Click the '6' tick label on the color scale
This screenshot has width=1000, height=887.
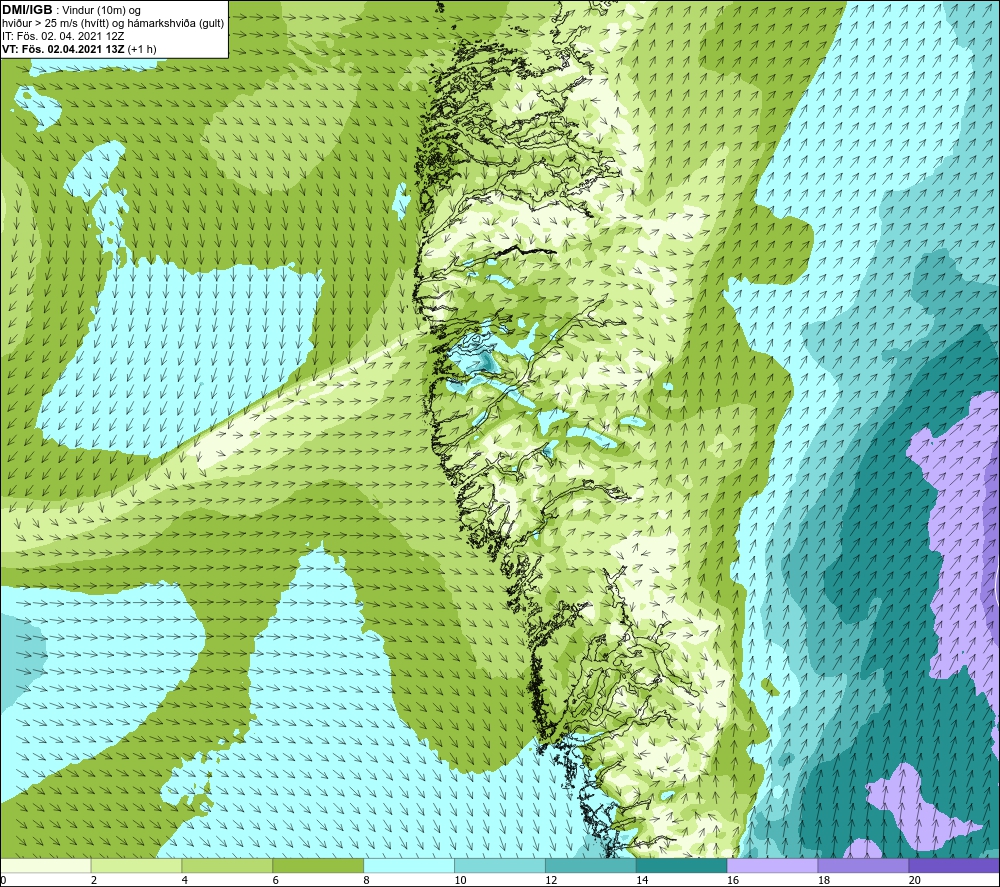pyautogui.click(x=276, y=881)
